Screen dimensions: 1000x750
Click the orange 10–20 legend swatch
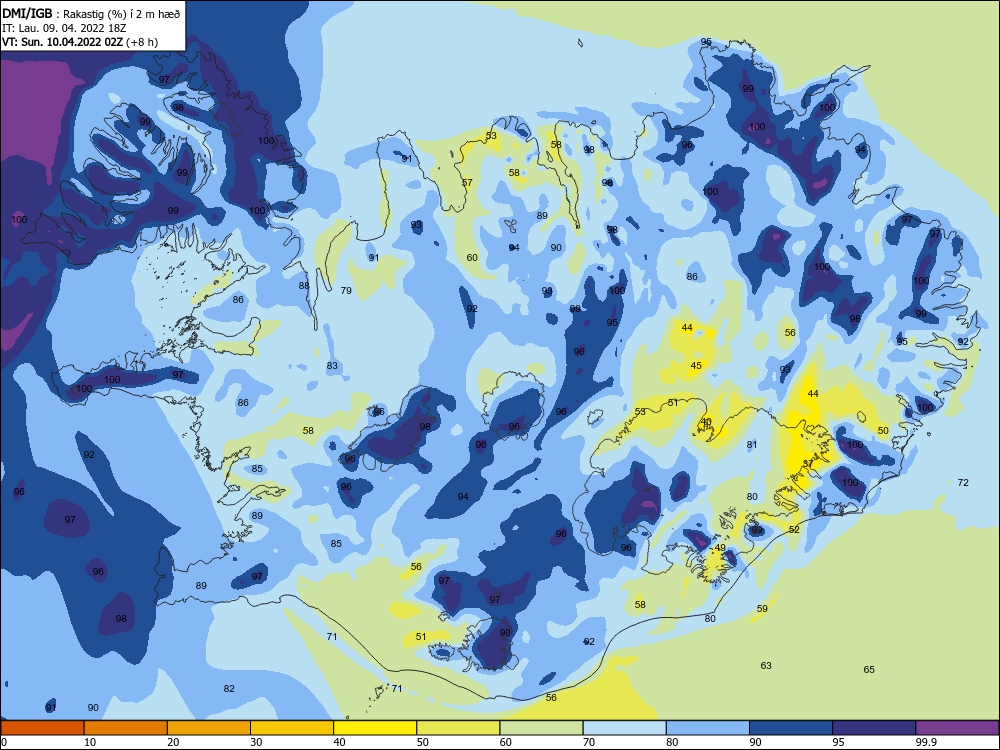click(x=126, y=728)
